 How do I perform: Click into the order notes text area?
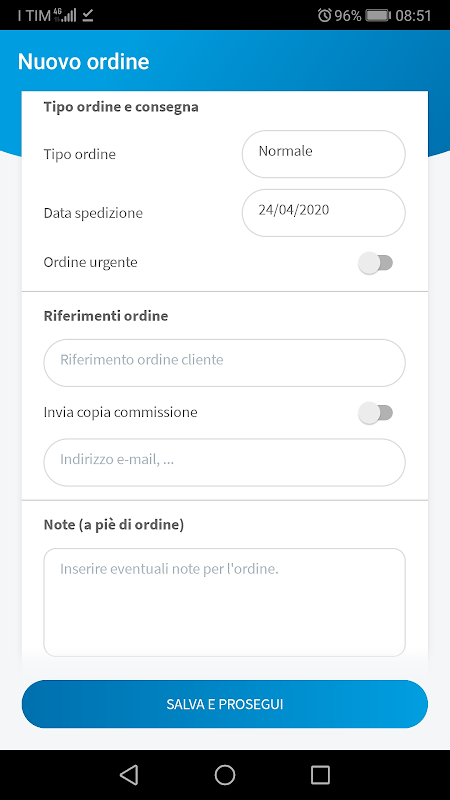click(x=224, y=603)
